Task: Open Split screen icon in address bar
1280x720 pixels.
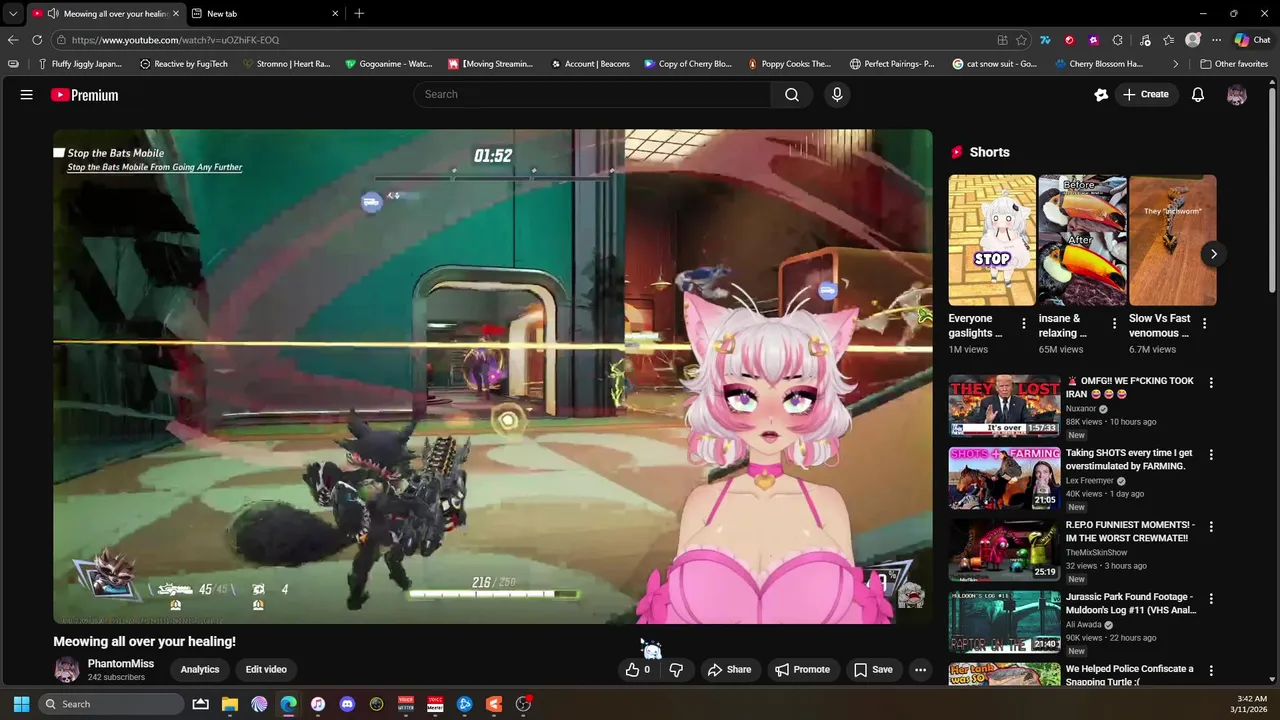Action: pos(1002,40)
